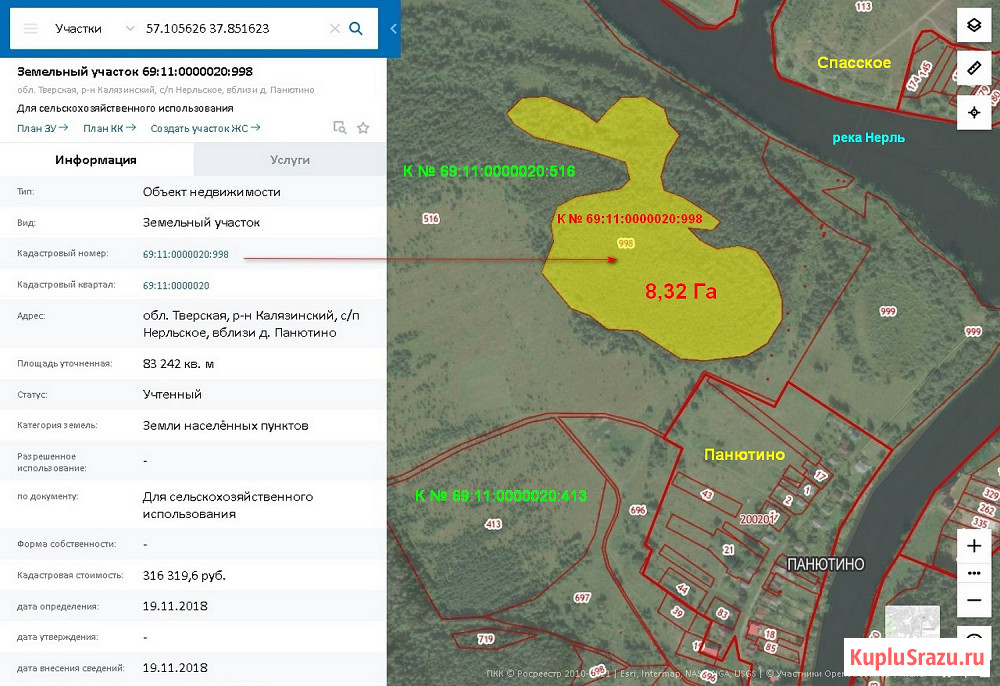
Task: Click the status value Учтенный
Action: pos(172,395)
